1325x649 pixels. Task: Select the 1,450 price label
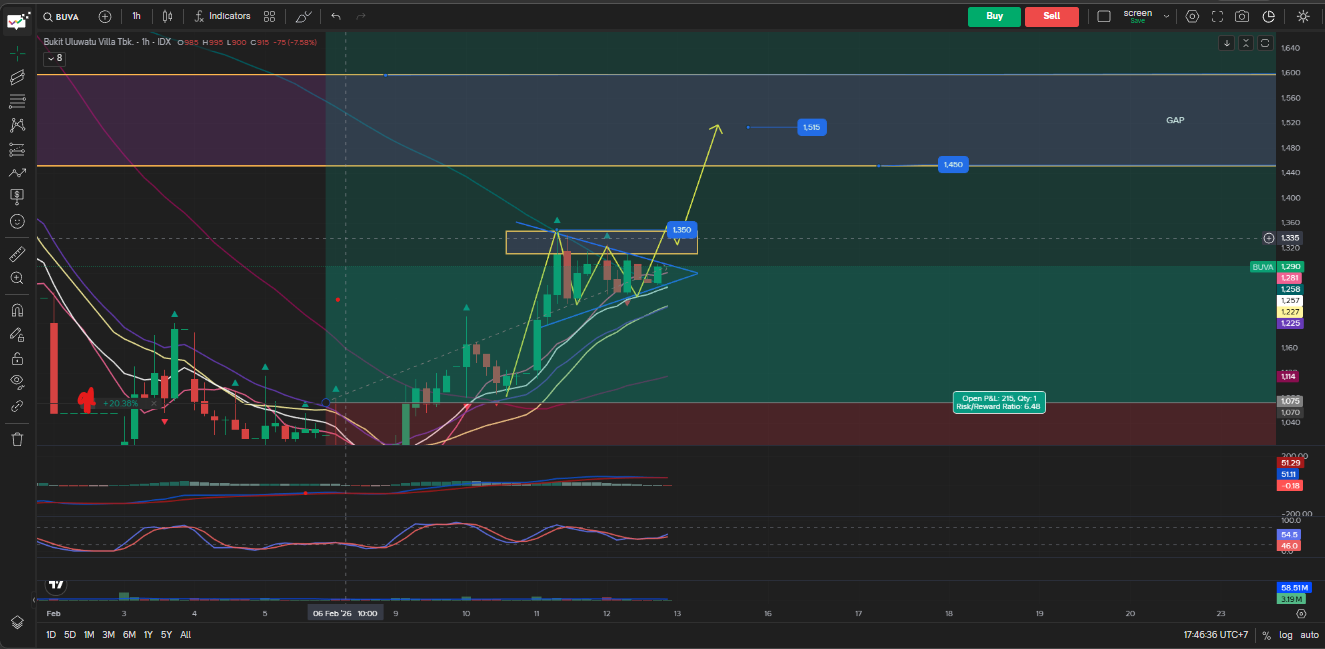click(953, 165)
